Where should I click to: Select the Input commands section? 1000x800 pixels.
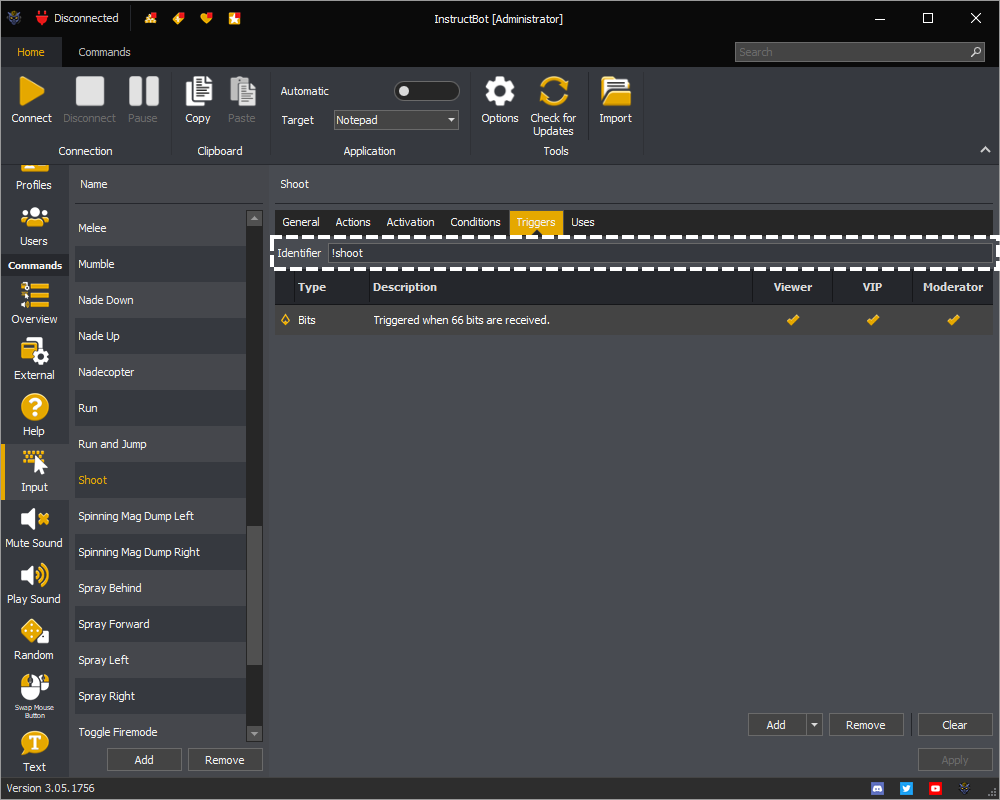[x=34, y=472]
